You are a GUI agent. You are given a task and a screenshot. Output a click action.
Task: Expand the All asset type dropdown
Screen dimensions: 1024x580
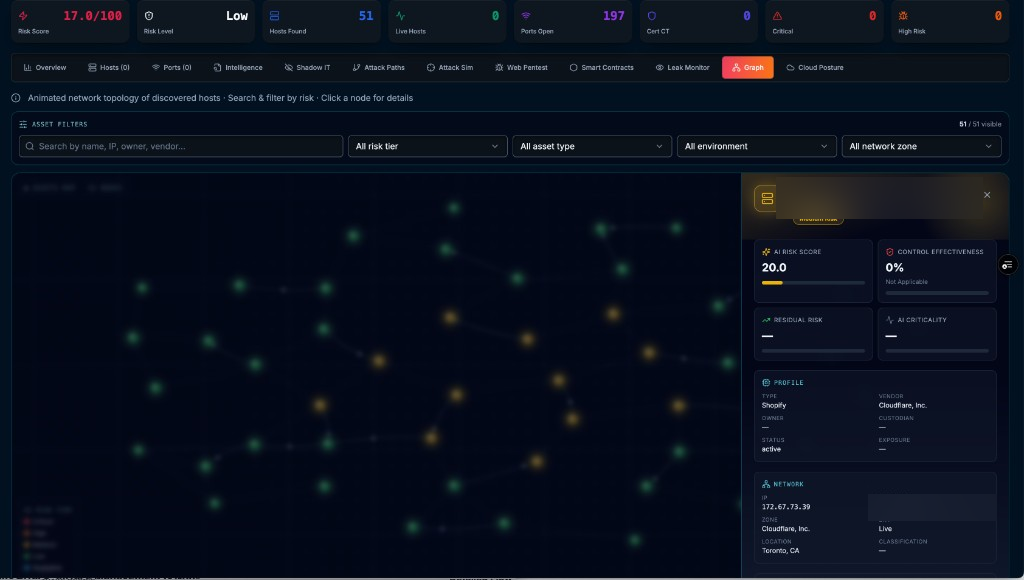tap(592, 146)
